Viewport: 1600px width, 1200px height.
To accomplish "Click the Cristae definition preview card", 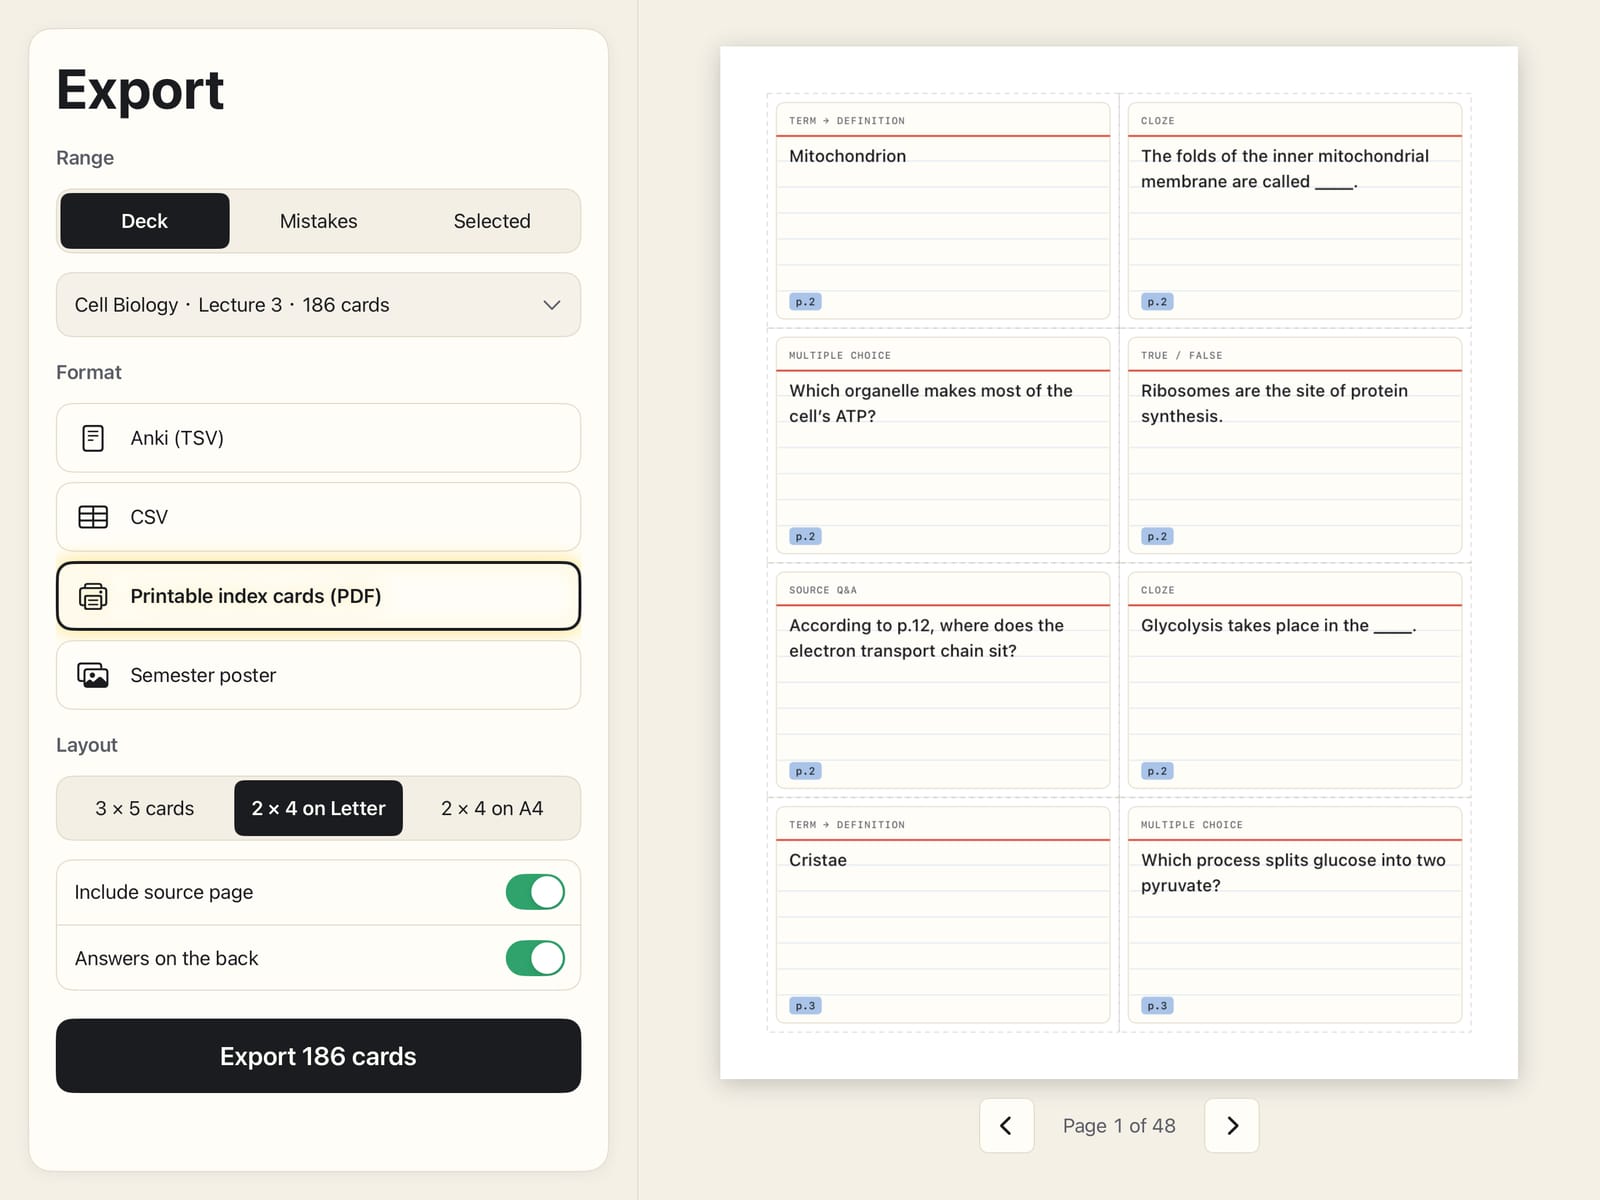I will point(943,915).
